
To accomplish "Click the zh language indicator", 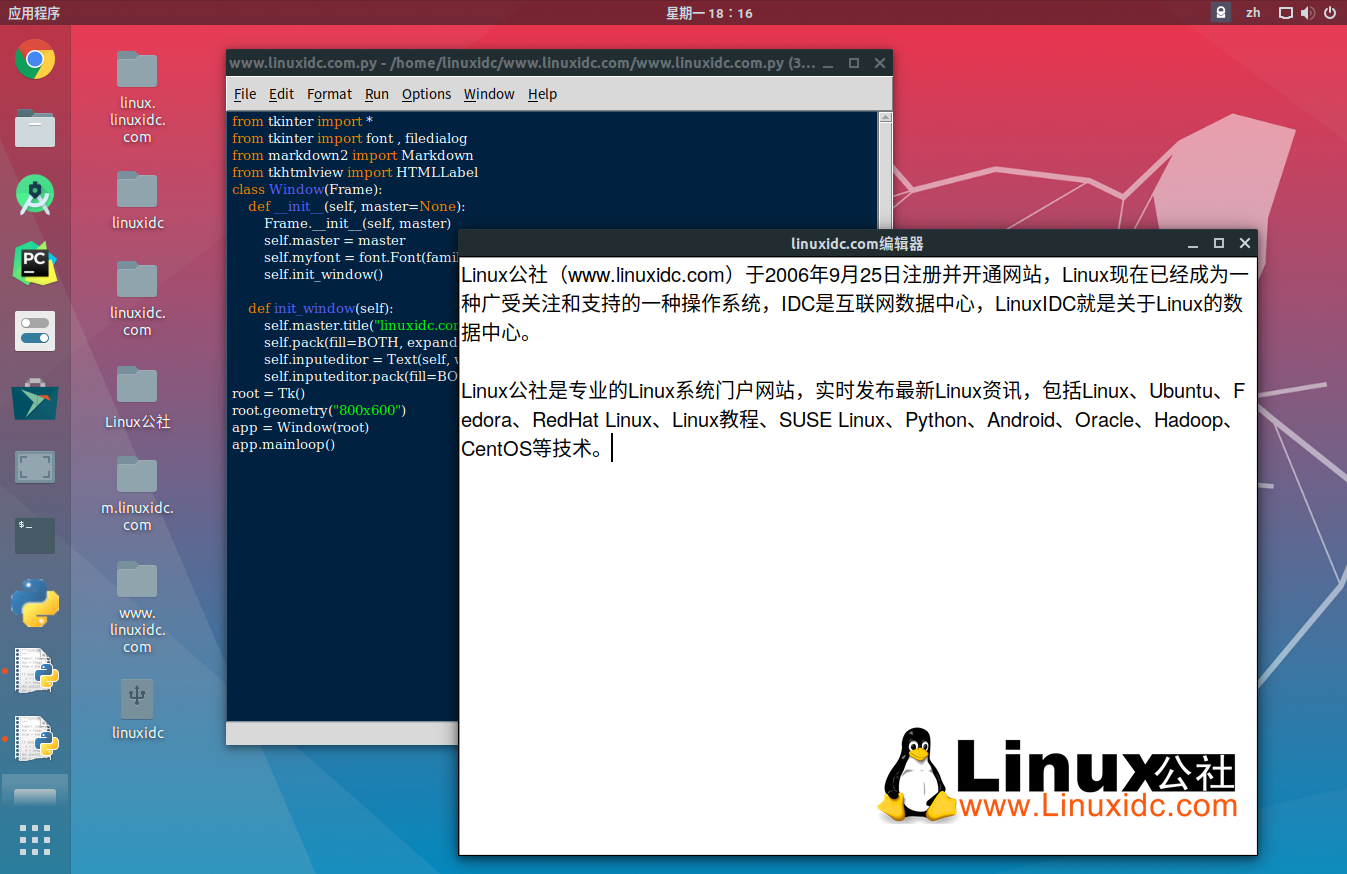I will click(1253, 13).
